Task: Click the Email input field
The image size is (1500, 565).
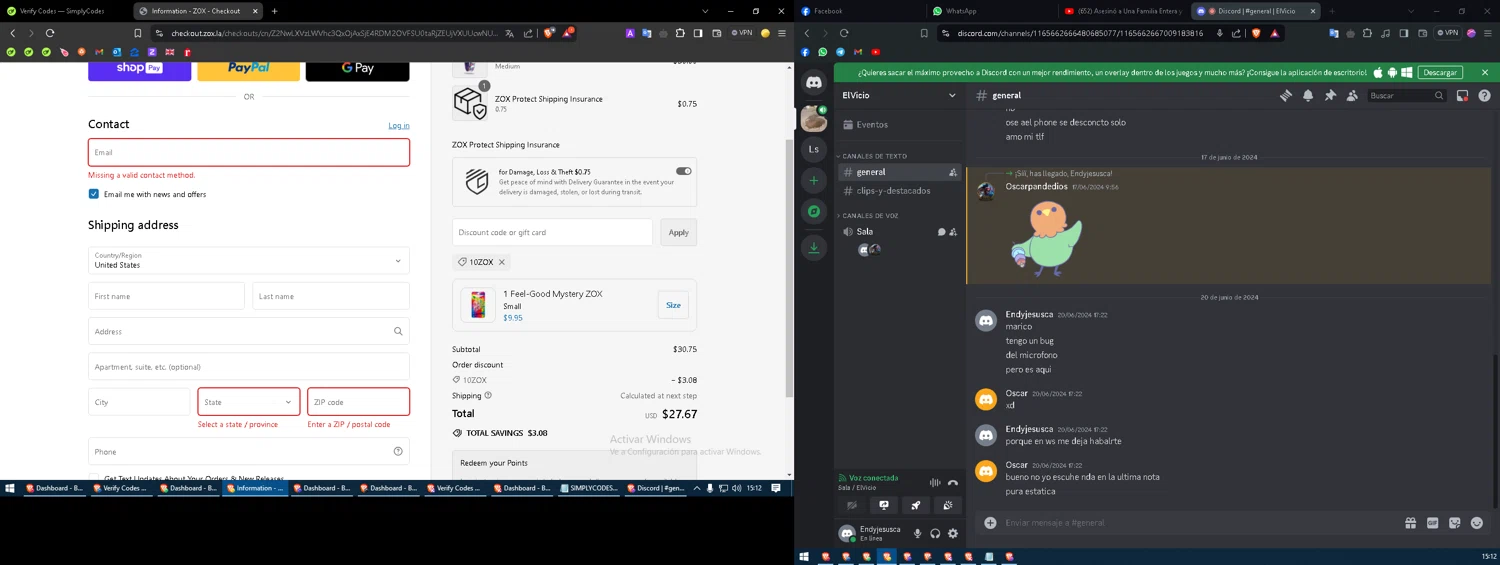Action: pyautogui.click(x=249, y=152)
